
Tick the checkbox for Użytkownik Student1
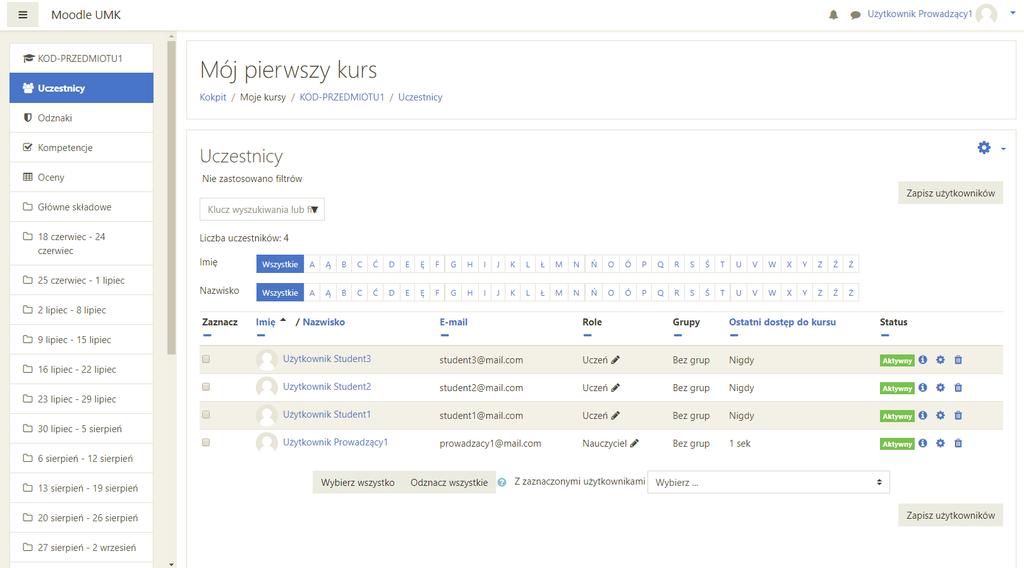click(206, 415)
